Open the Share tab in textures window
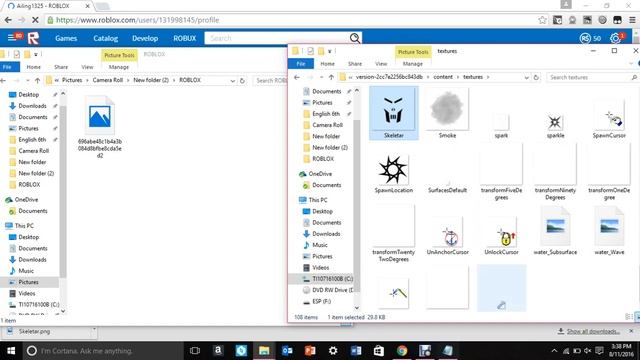Image resolution: width=640 pixels, height=360 pixels. 355,64
